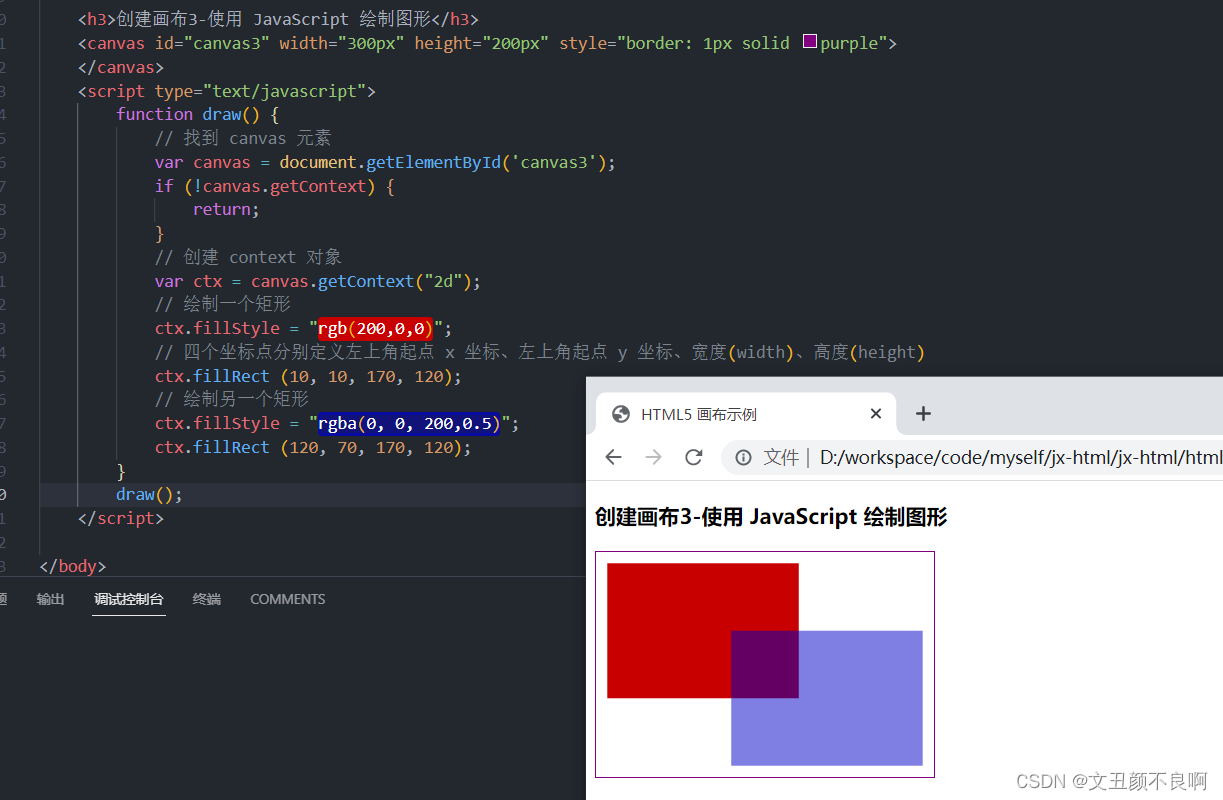Viewport: 1223px width, 800px height.
Task: Click the site info icon in address bar
Action: pos(741,457)
